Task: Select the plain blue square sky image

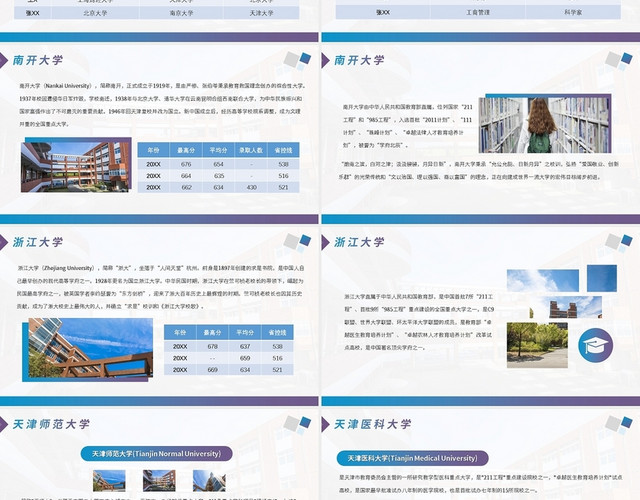Action: (602, 278)
